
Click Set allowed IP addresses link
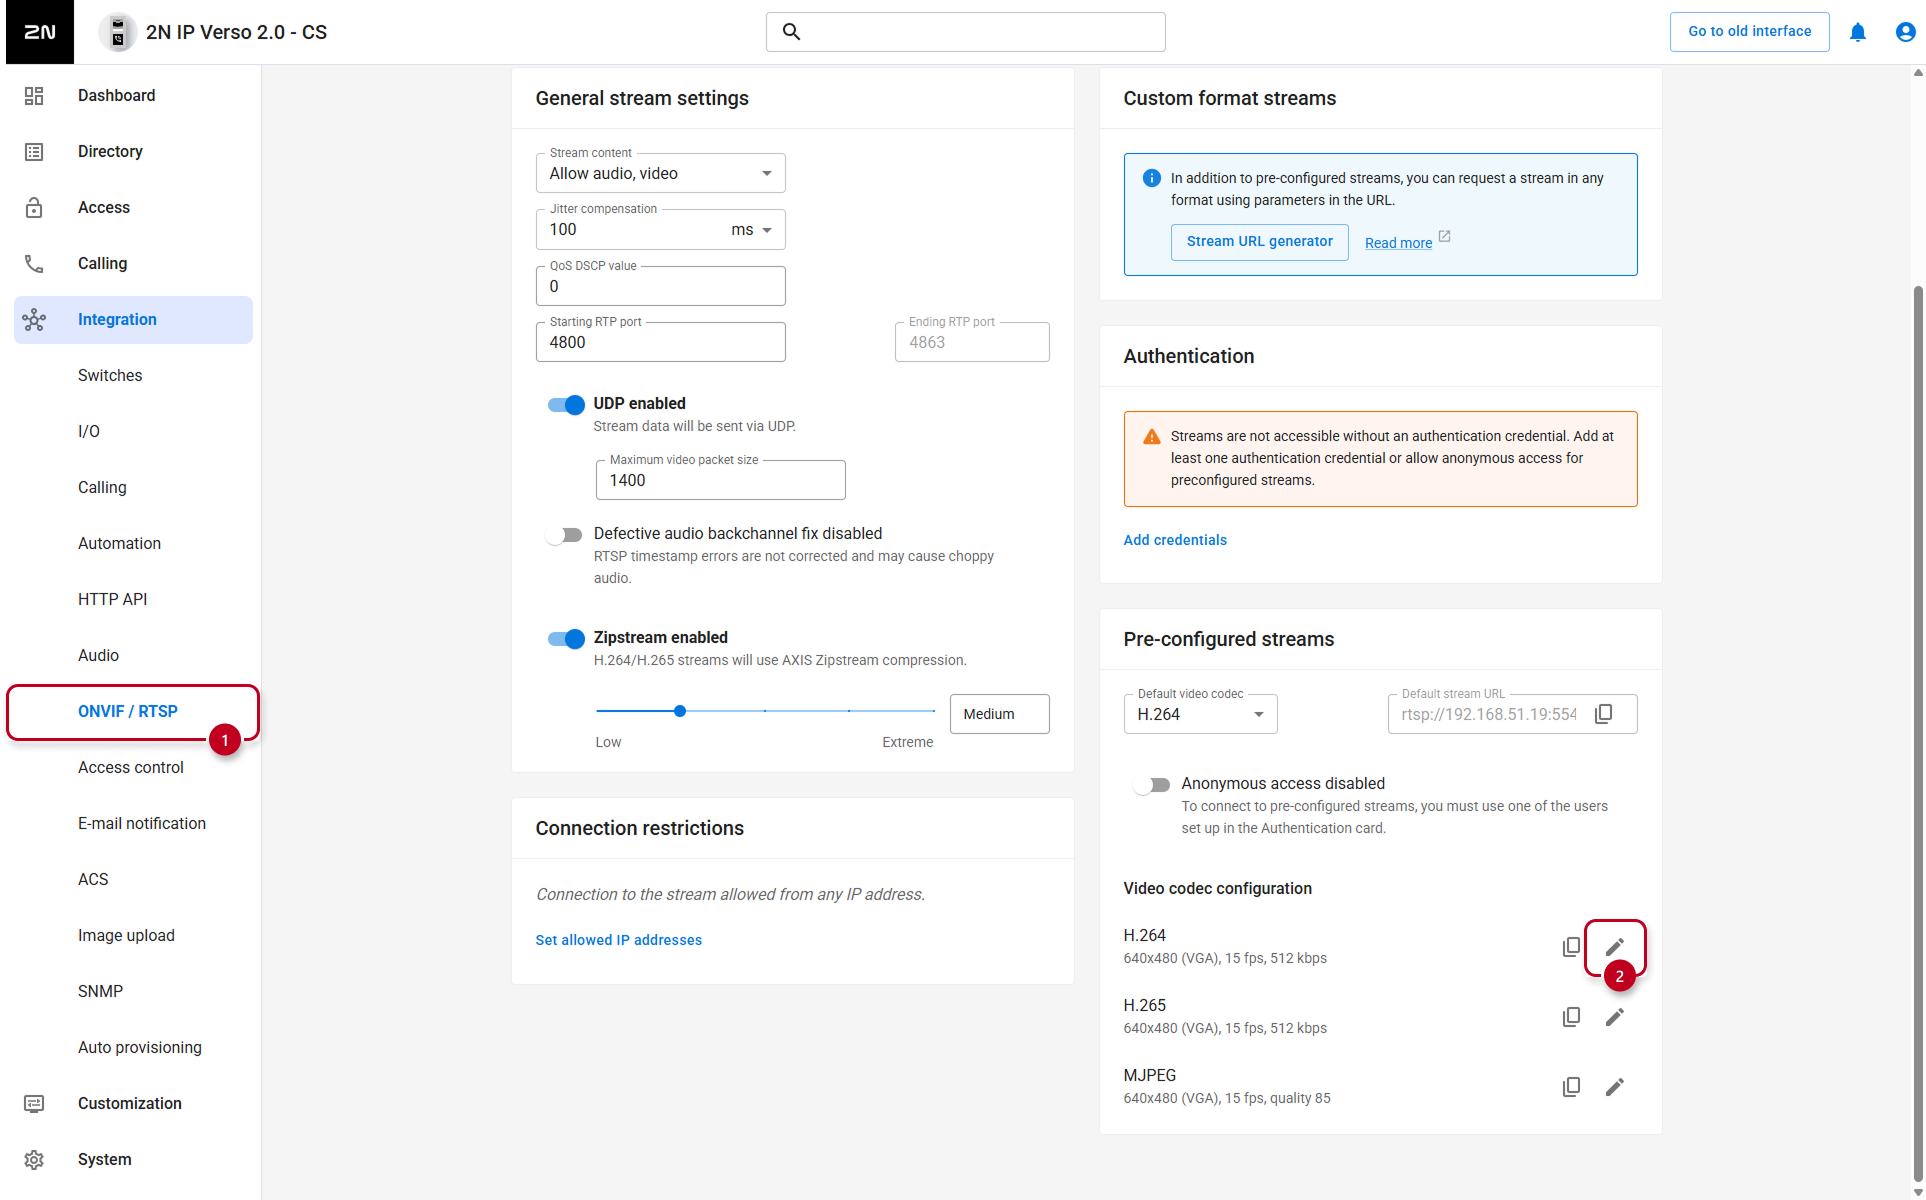618,940
